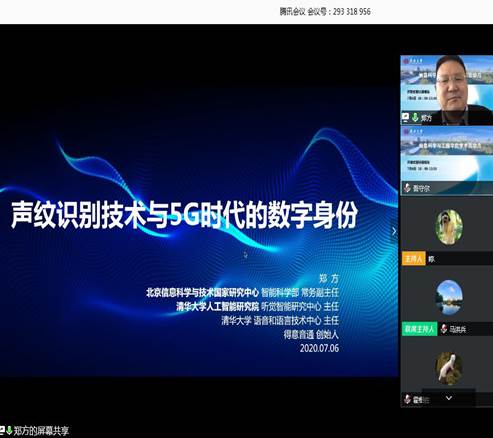Select 郑方's camera video tile
This screenshot has width=493, height=438.
tap(447, 90)
